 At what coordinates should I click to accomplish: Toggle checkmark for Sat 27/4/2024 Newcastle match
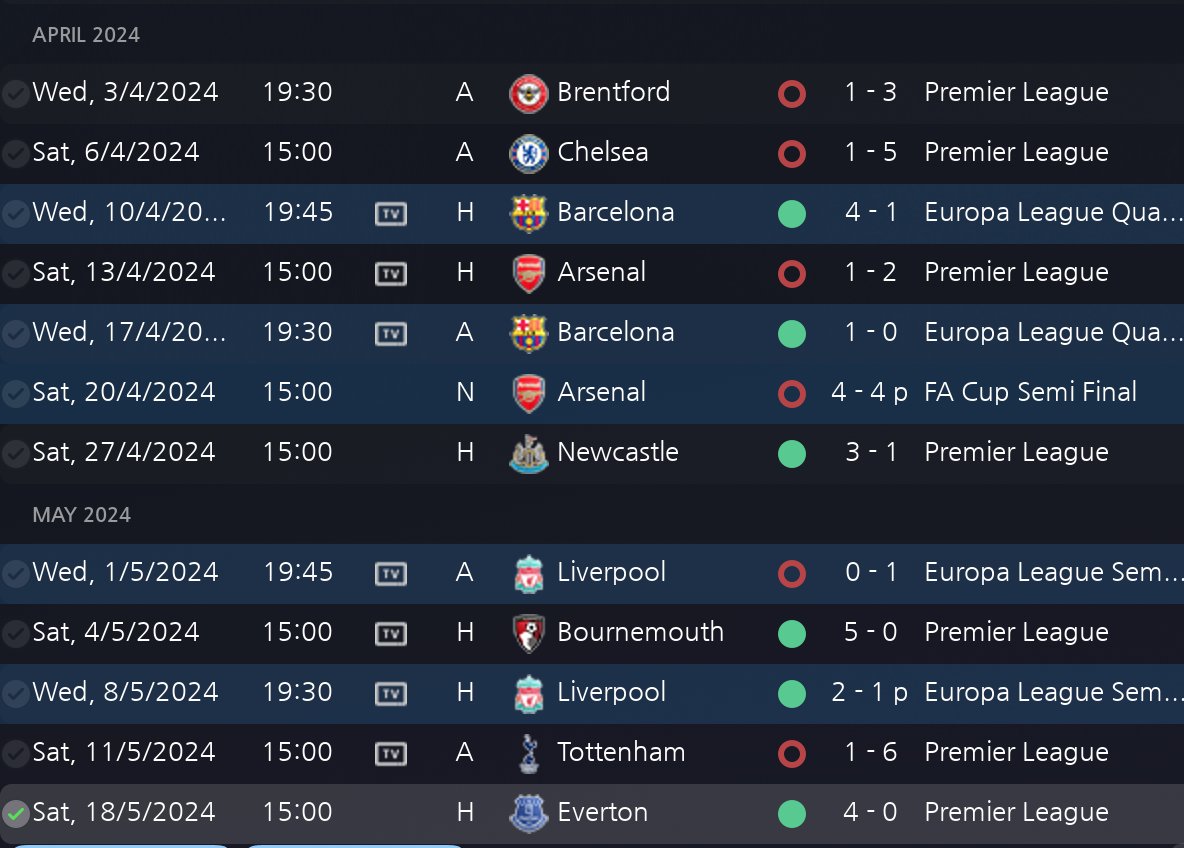point(15,454)
